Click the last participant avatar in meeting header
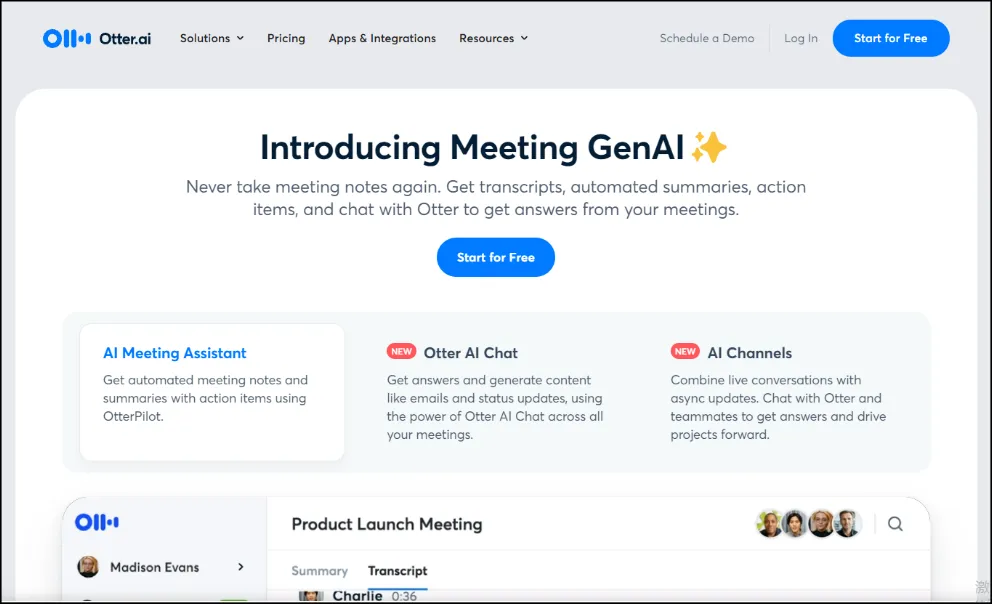Screen dimensions: 992x604 point(847,524)
